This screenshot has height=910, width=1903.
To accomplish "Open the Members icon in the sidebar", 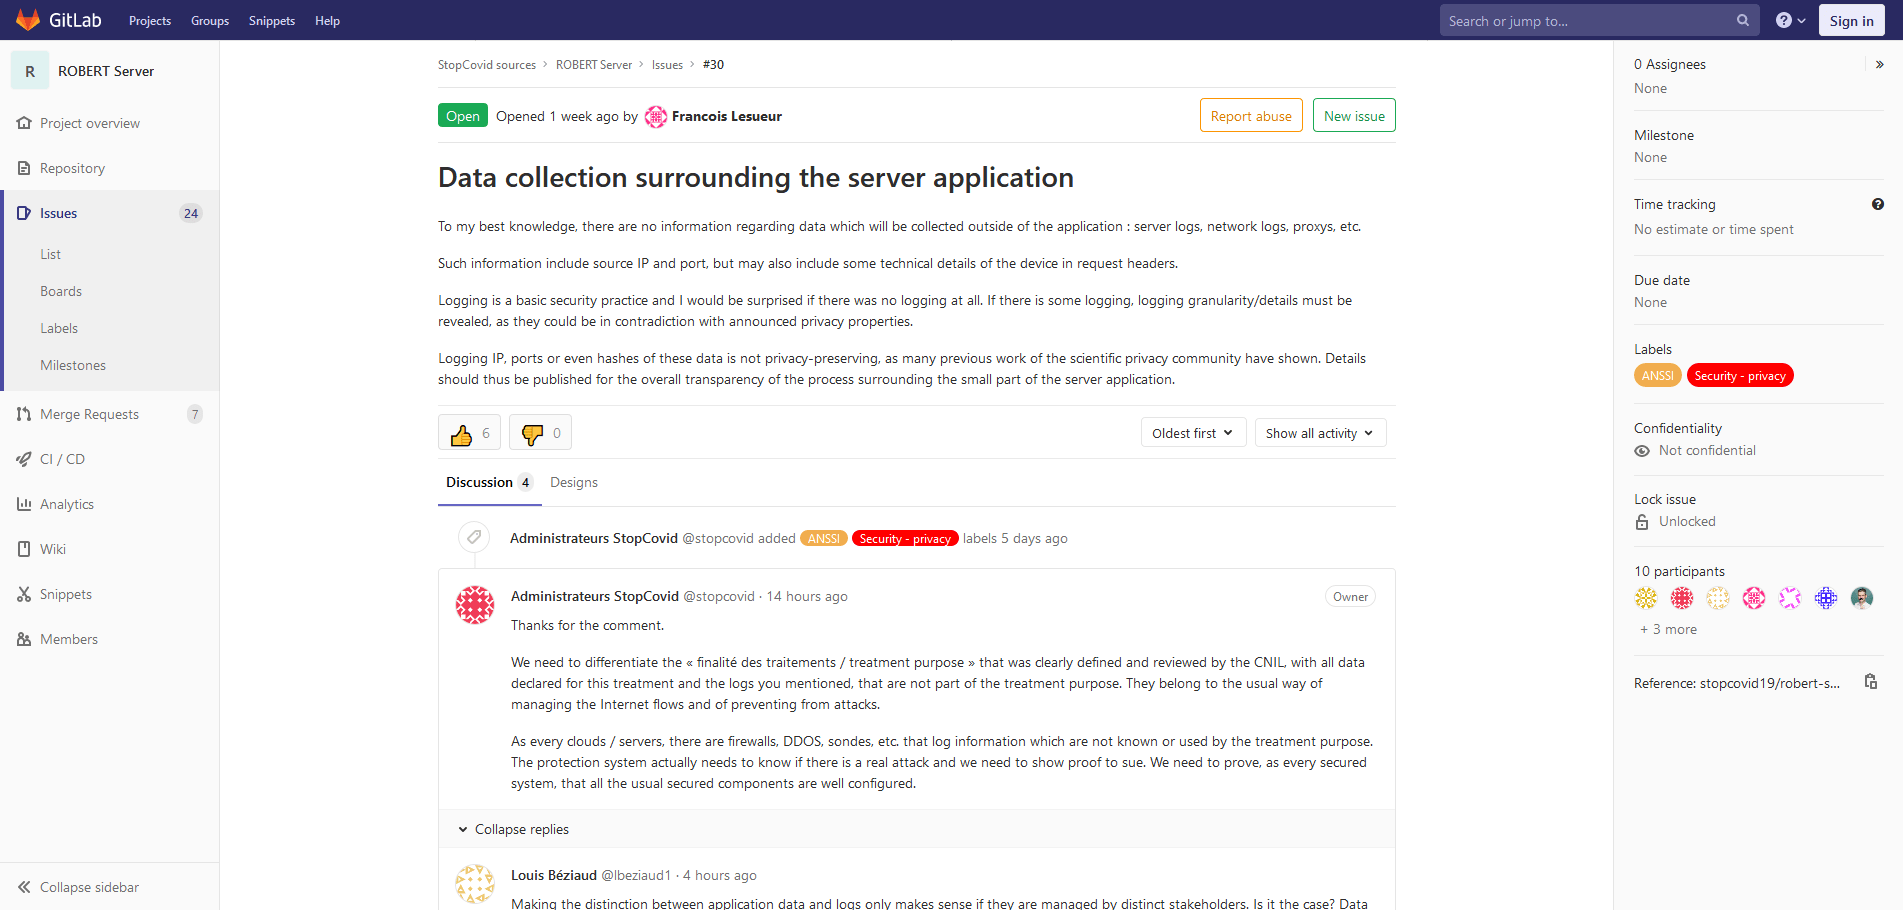I will [x=24, y=639].
